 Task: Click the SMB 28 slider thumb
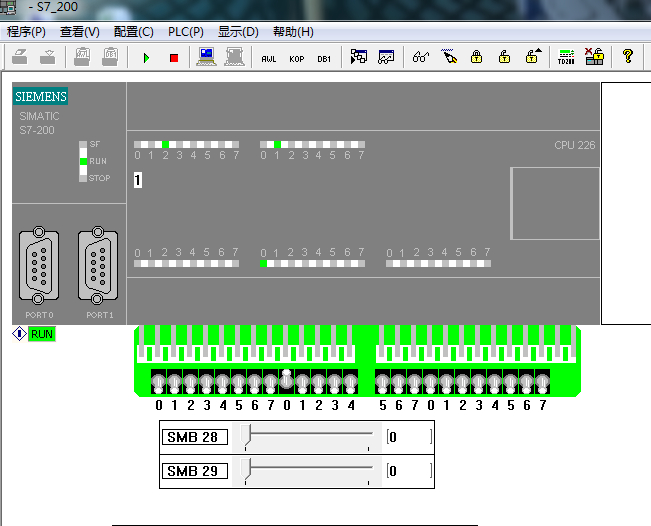click(x=246, y=435)
